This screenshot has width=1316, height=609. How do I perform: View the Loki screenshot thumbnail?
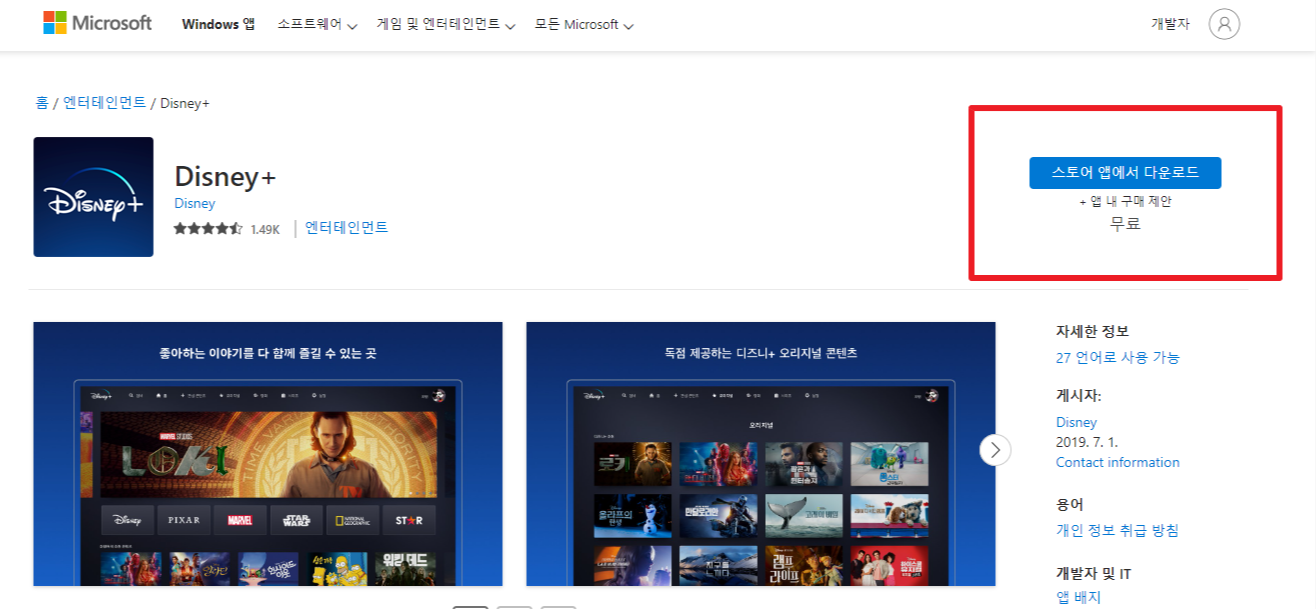[x=267, y=460]
